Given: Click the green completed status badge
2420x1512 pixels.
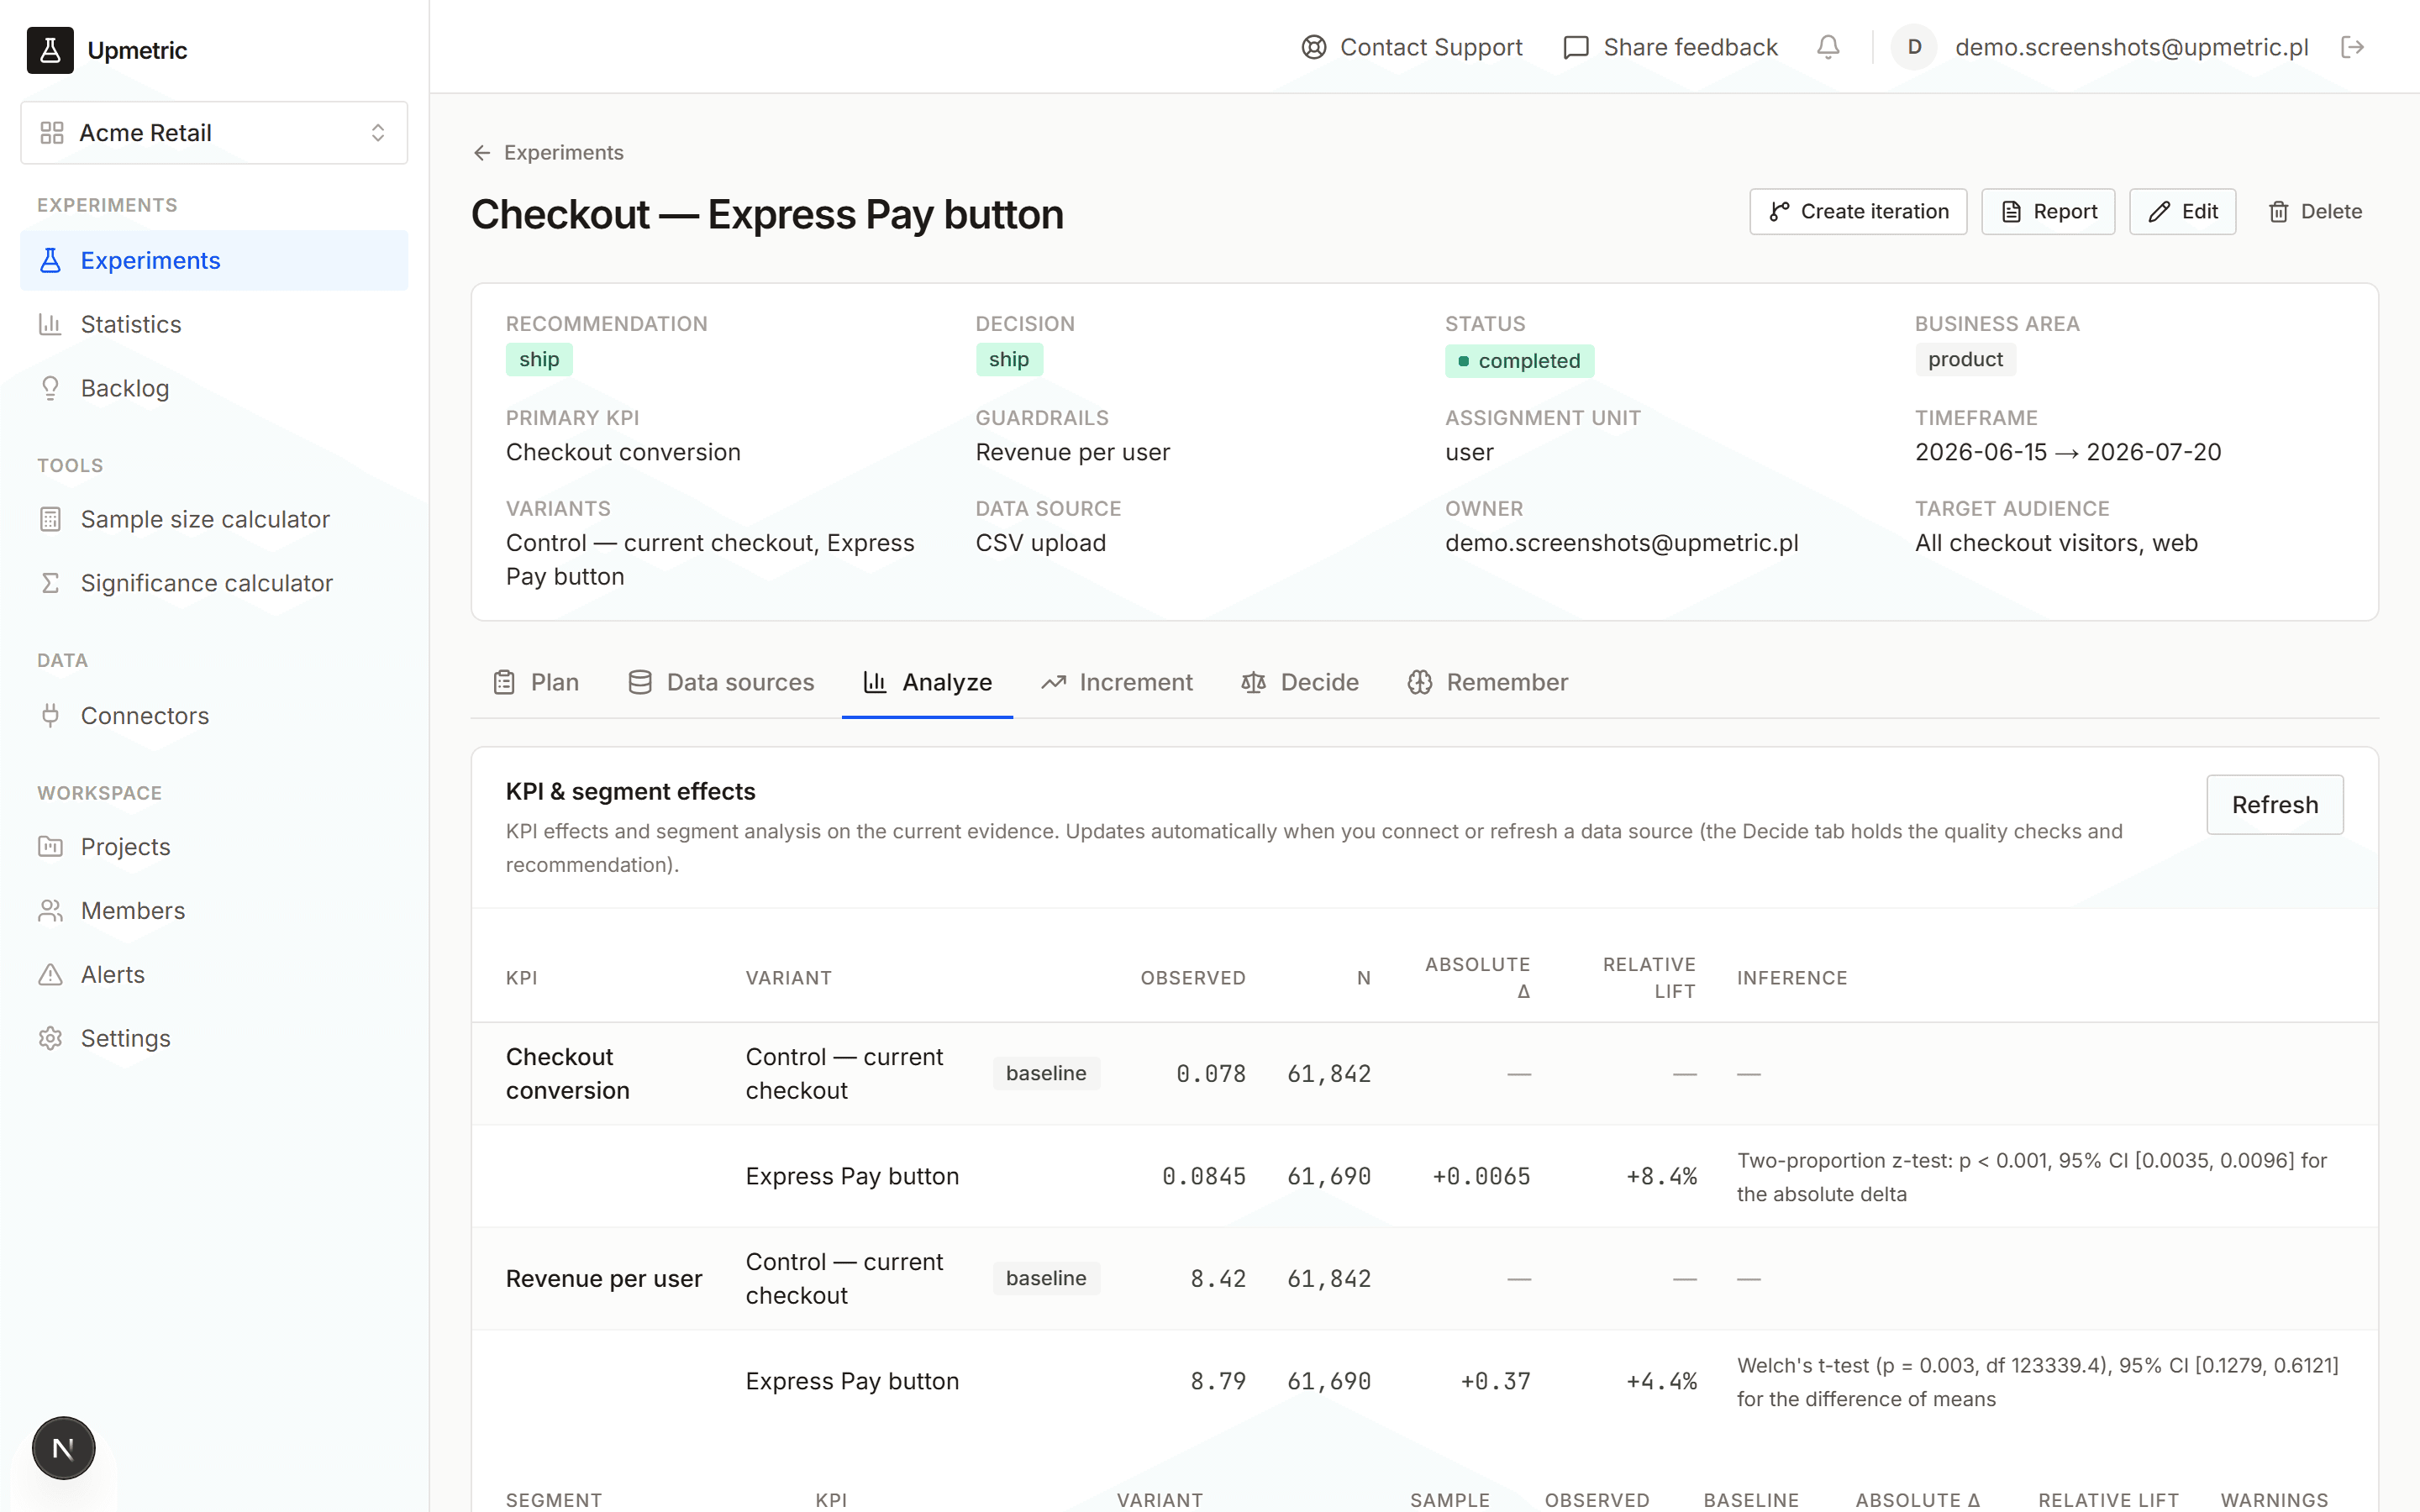Looking at the screenshot, I should [1519, 361].
